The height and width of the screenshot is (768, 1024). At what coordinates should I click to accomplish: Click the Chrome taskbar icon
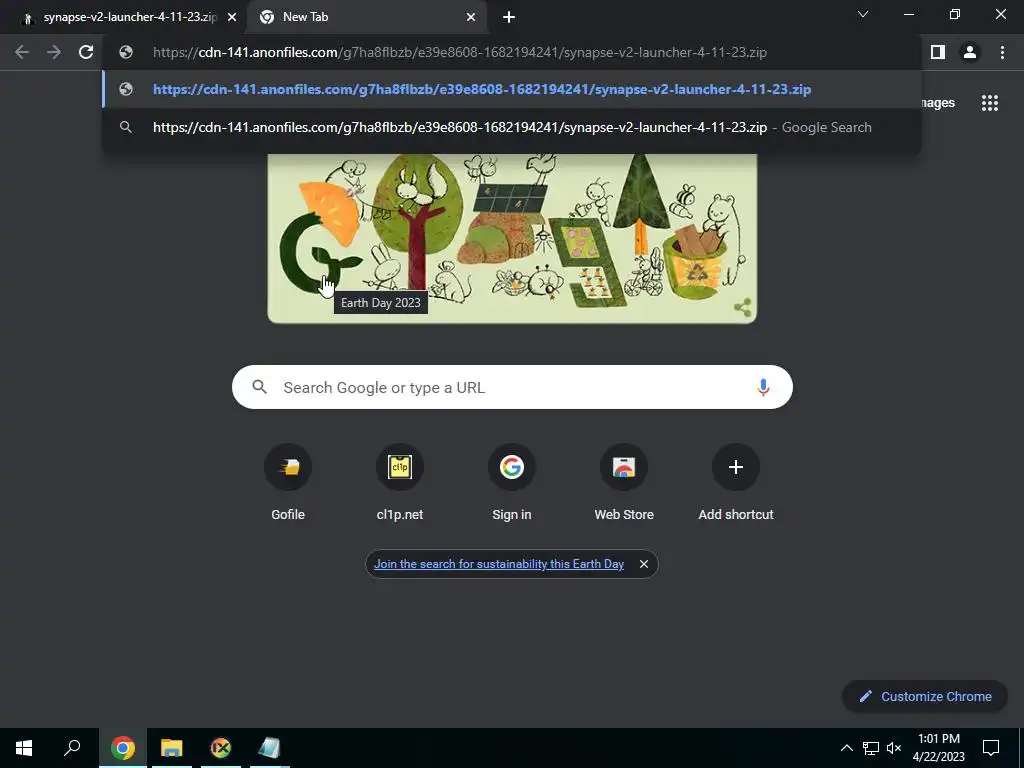click(x=123, y=748)
